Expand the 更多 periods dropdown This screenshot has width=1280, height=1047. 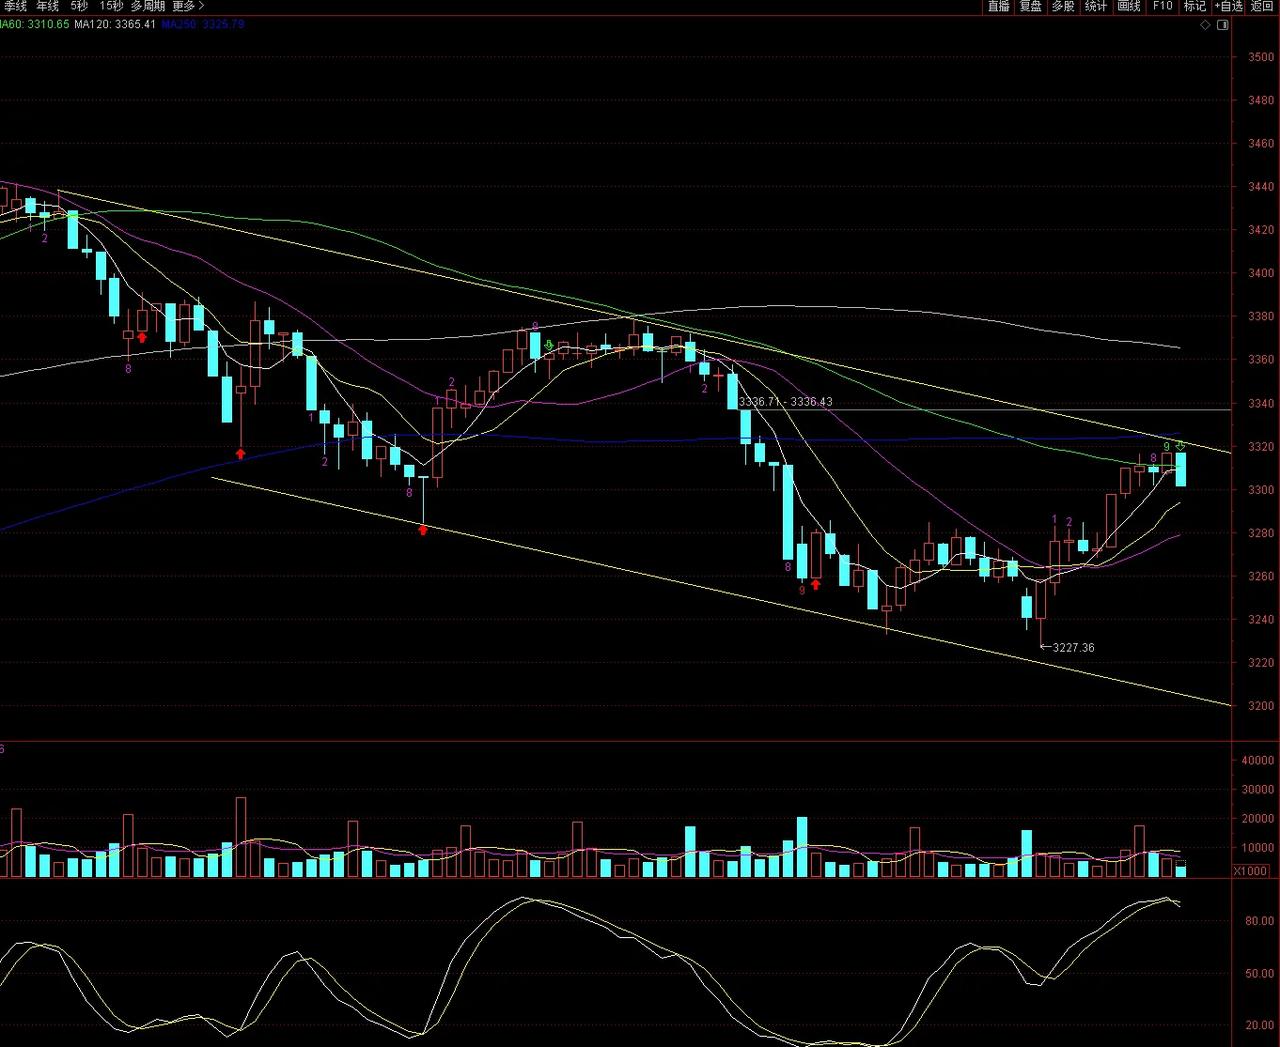188,6
